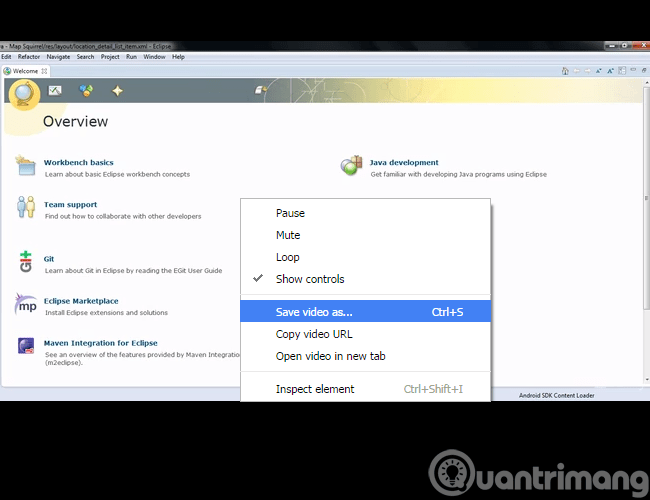Click 'Find out how to collaborate' description
The image size is (650, 500).
coord(123,216)
